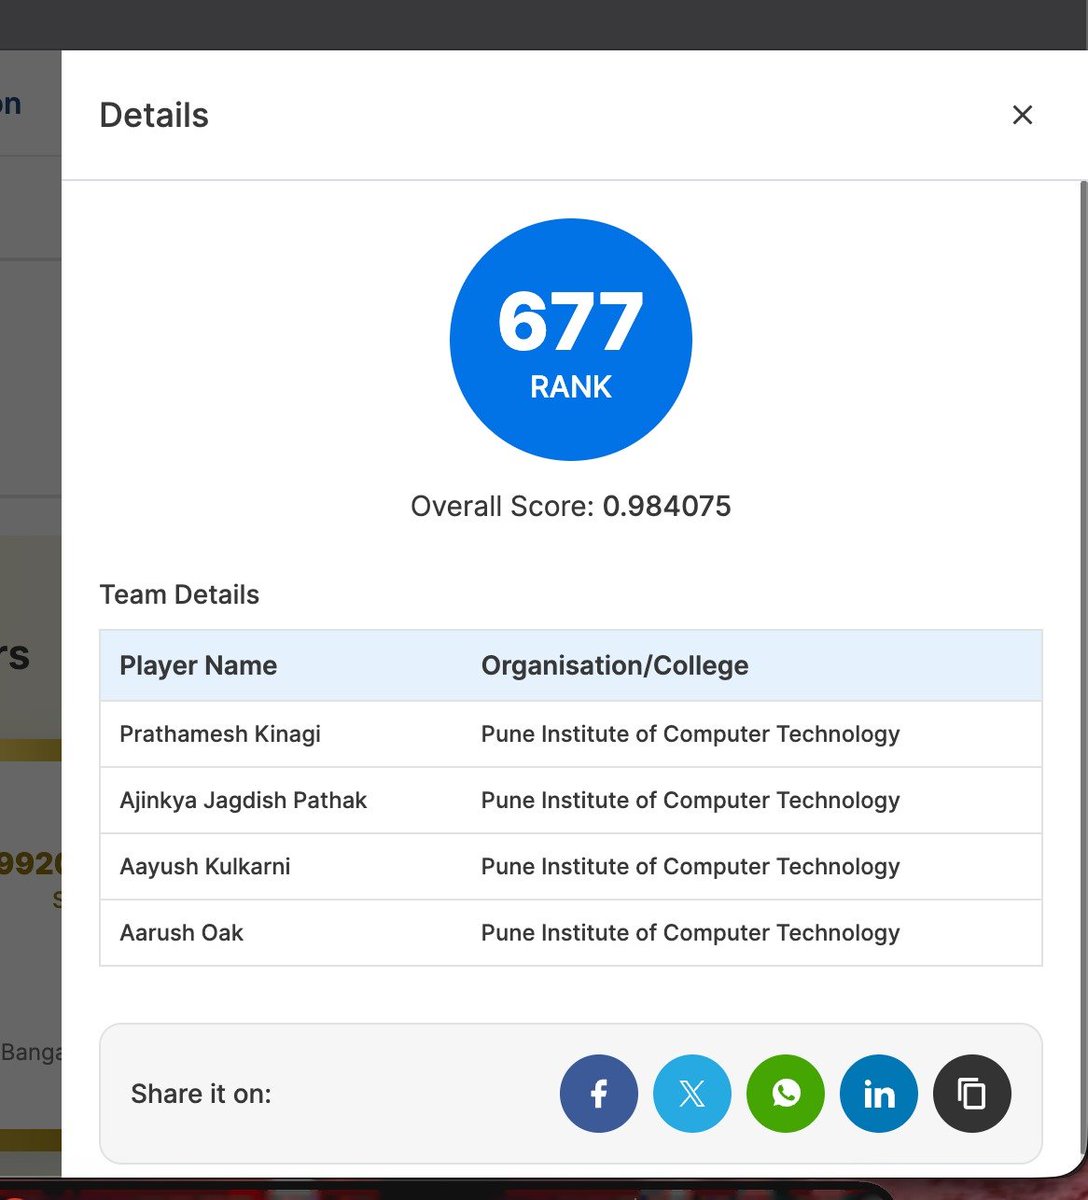Share the rank on Facebook
The height and width of the screenshot is (1200, 1088).
599,1094
